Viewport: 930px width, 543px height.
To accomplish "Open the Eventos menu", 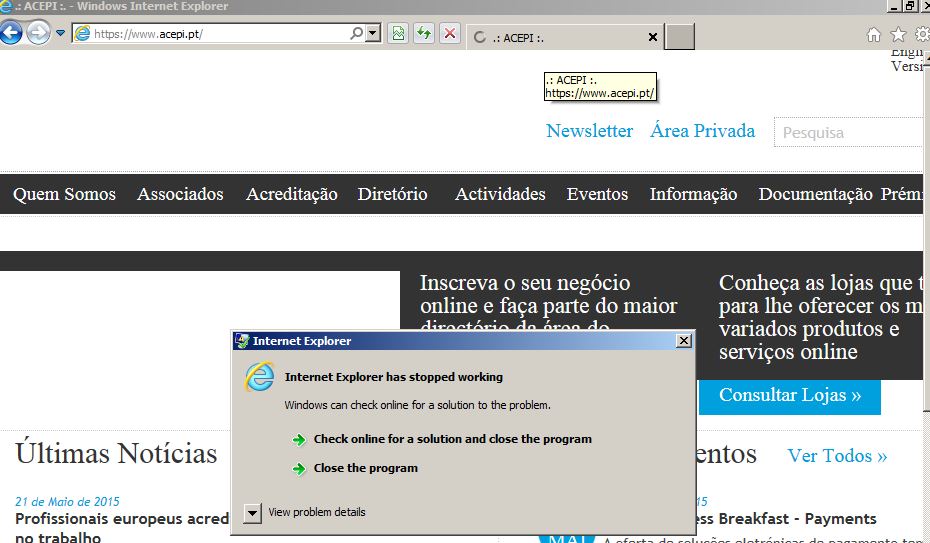I will click(597, 194).
